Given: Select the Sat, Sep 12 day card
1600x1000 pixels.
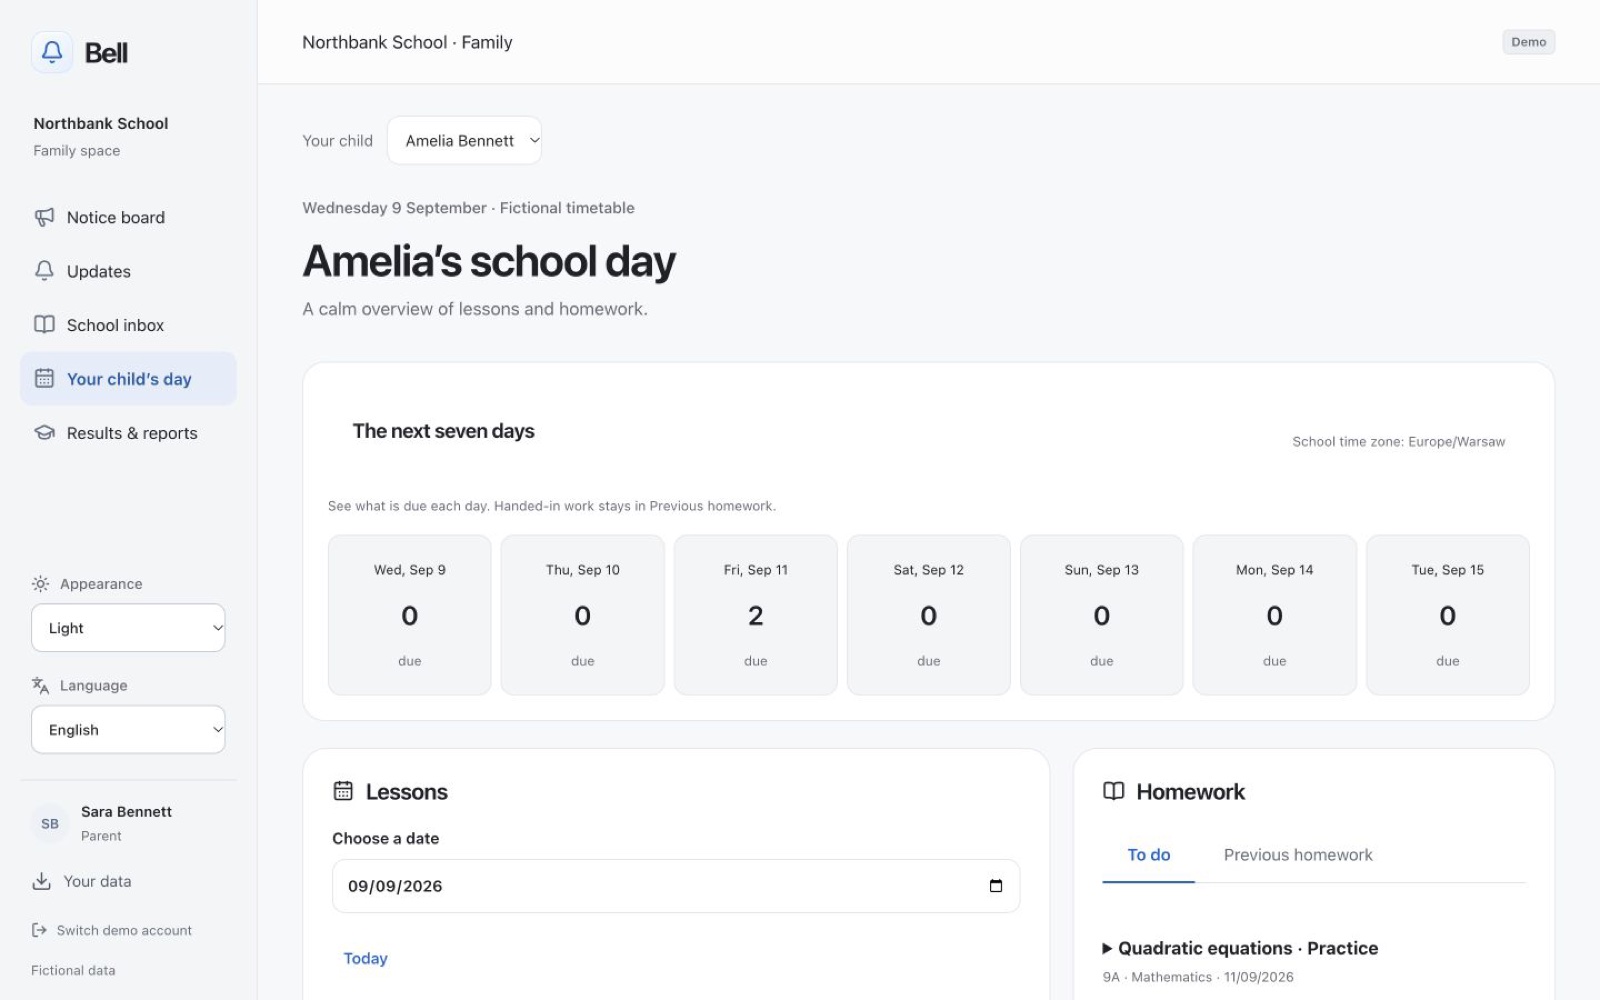Looking at the screenshot, I should pos(929,615).
